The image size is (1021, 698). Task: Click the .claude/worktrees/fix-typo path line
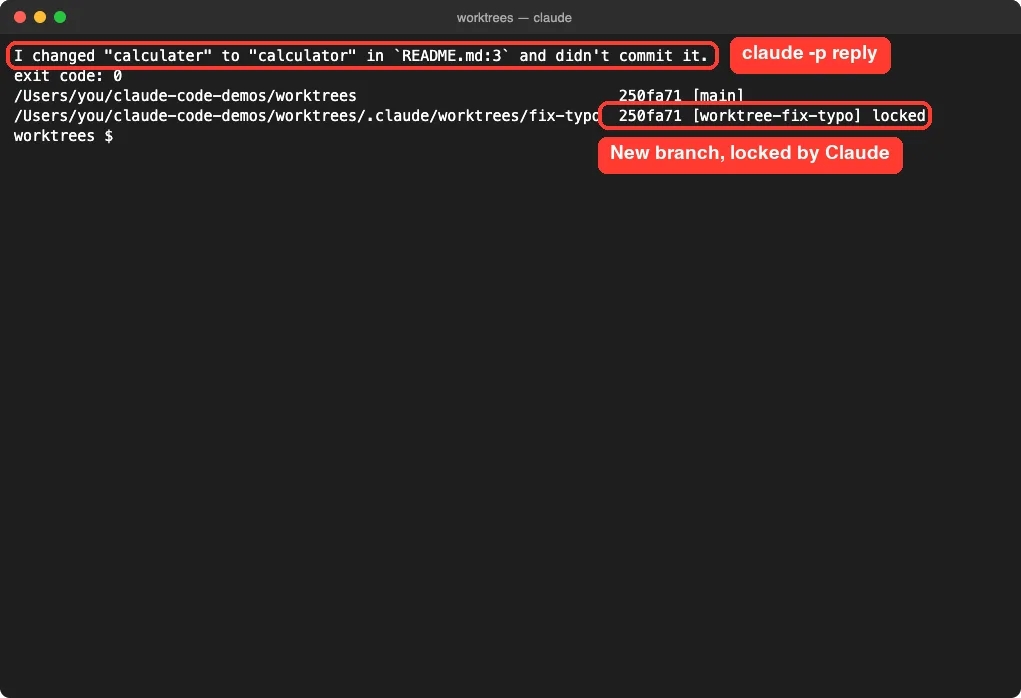pyautogui.click(x=306, y=116)
